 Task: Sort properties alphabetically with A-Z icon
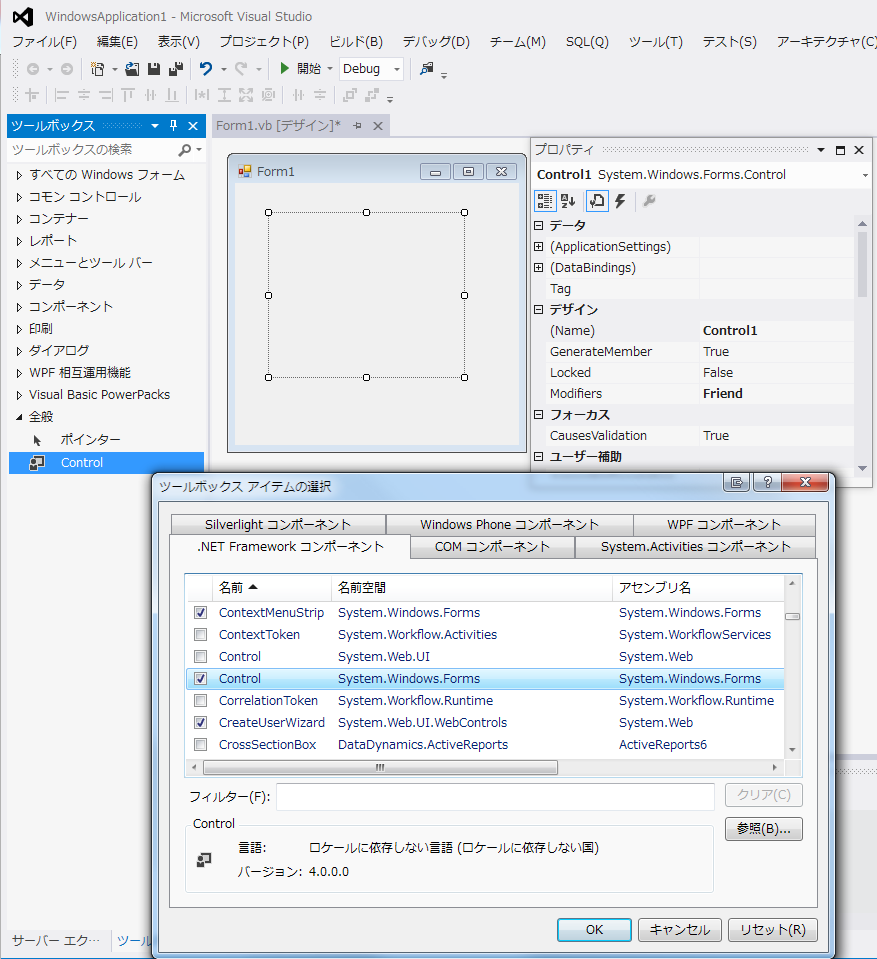point(568,201)
